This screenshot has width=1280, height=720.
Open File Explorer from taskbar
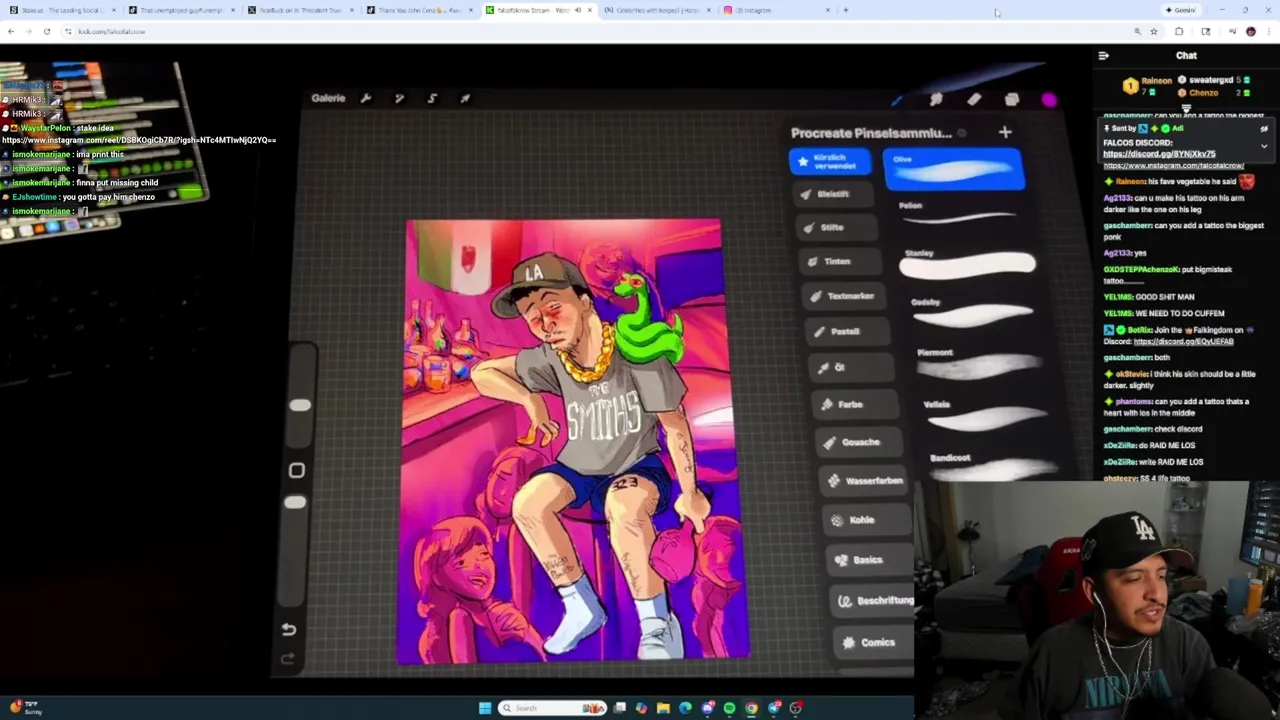(663, 708)
